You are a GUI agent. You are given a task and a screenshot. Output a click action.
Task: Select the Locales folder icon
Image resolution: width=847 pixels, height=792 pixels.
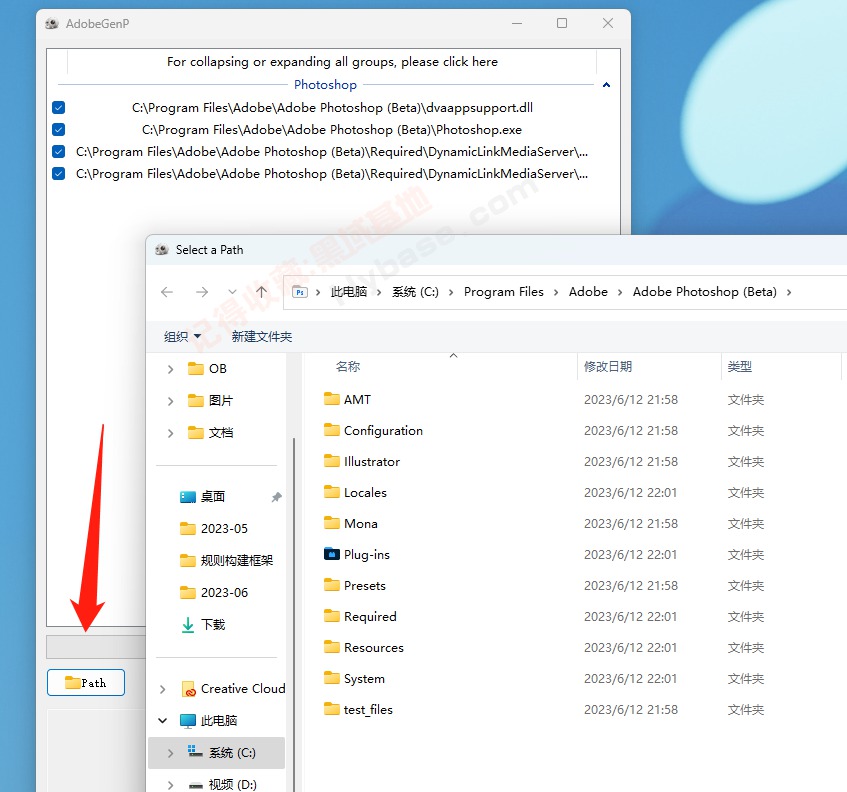(332, 492)
